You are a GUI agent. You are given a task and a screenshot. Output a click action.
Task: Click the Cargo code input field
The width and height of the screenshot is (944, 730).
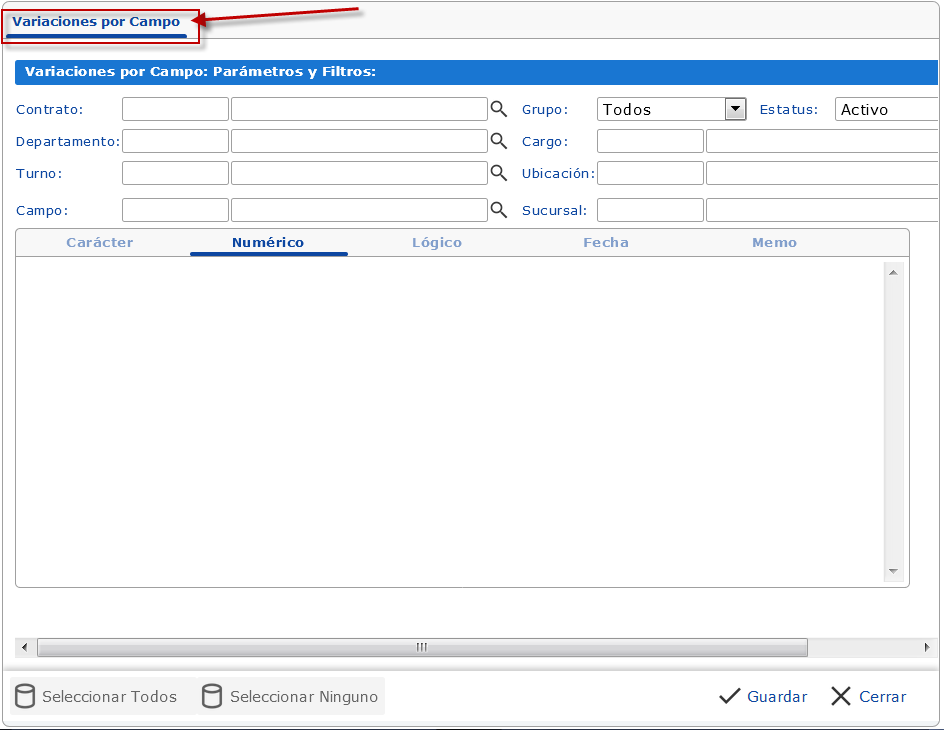pyautogui.click(x=650, y=141)
